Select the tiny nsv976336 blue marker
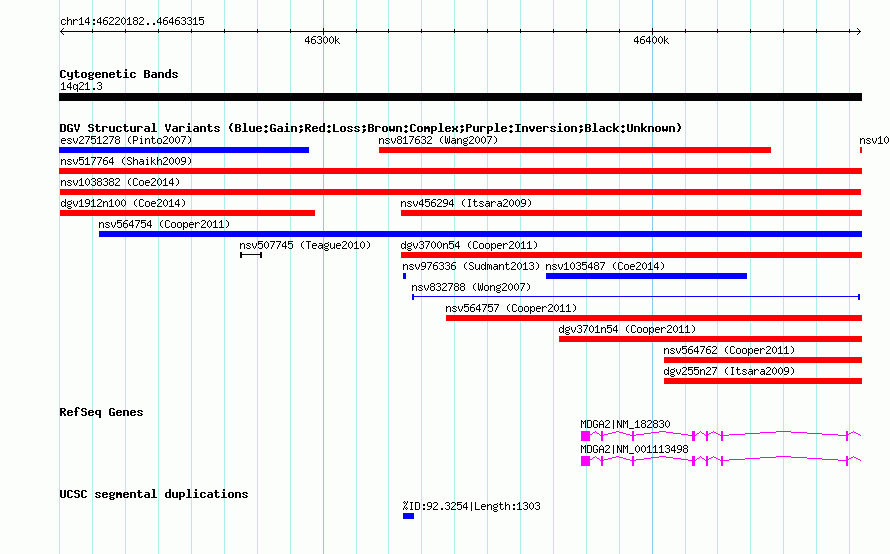This screenshot has width=890, height=554. pyautogui.click(x=404, y=276)
